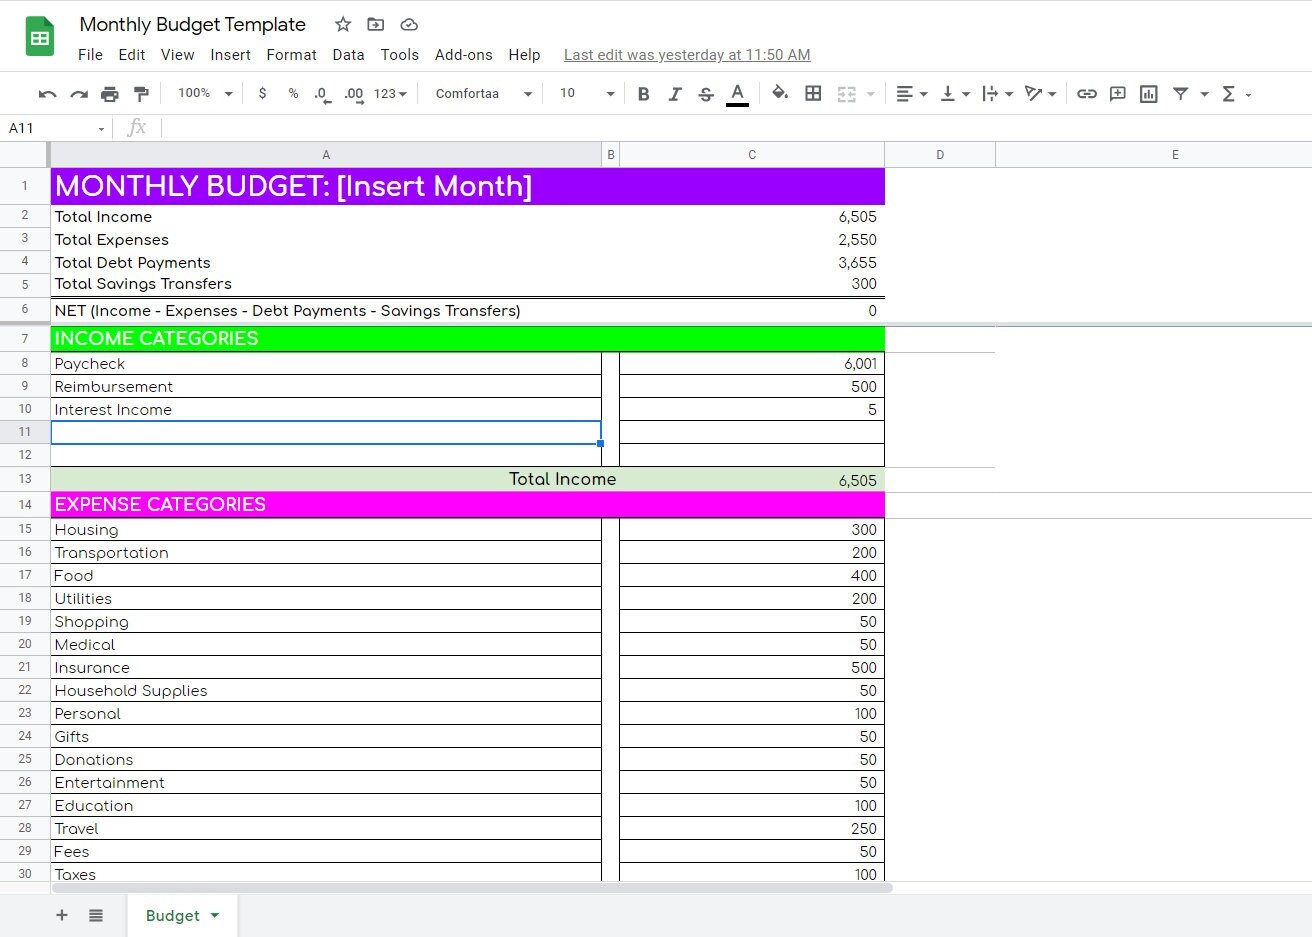1312x937 pixels.
Task: Open the Edit menu
Action: click(132, 55)
